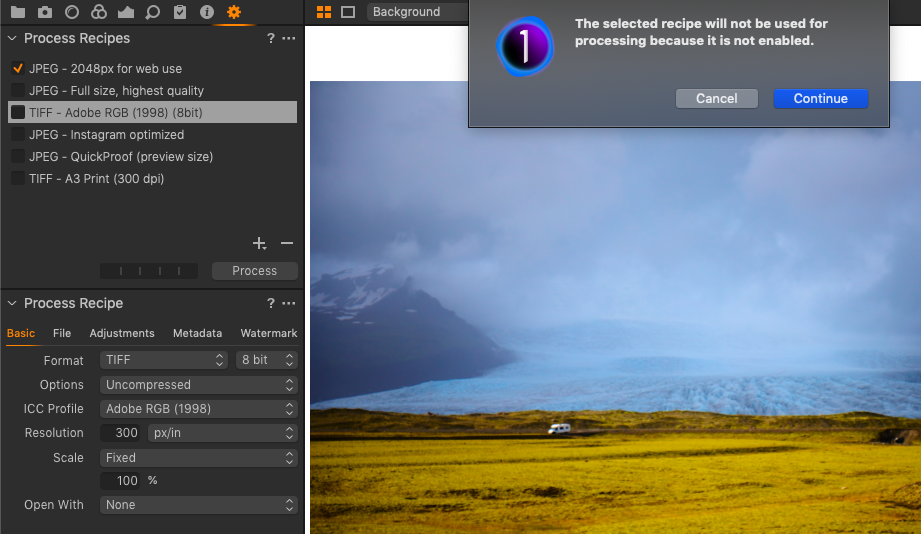Open Process Recipes panel options menu
The height and width of the screenshot is (534, 921).
click(x=288, y=38)
